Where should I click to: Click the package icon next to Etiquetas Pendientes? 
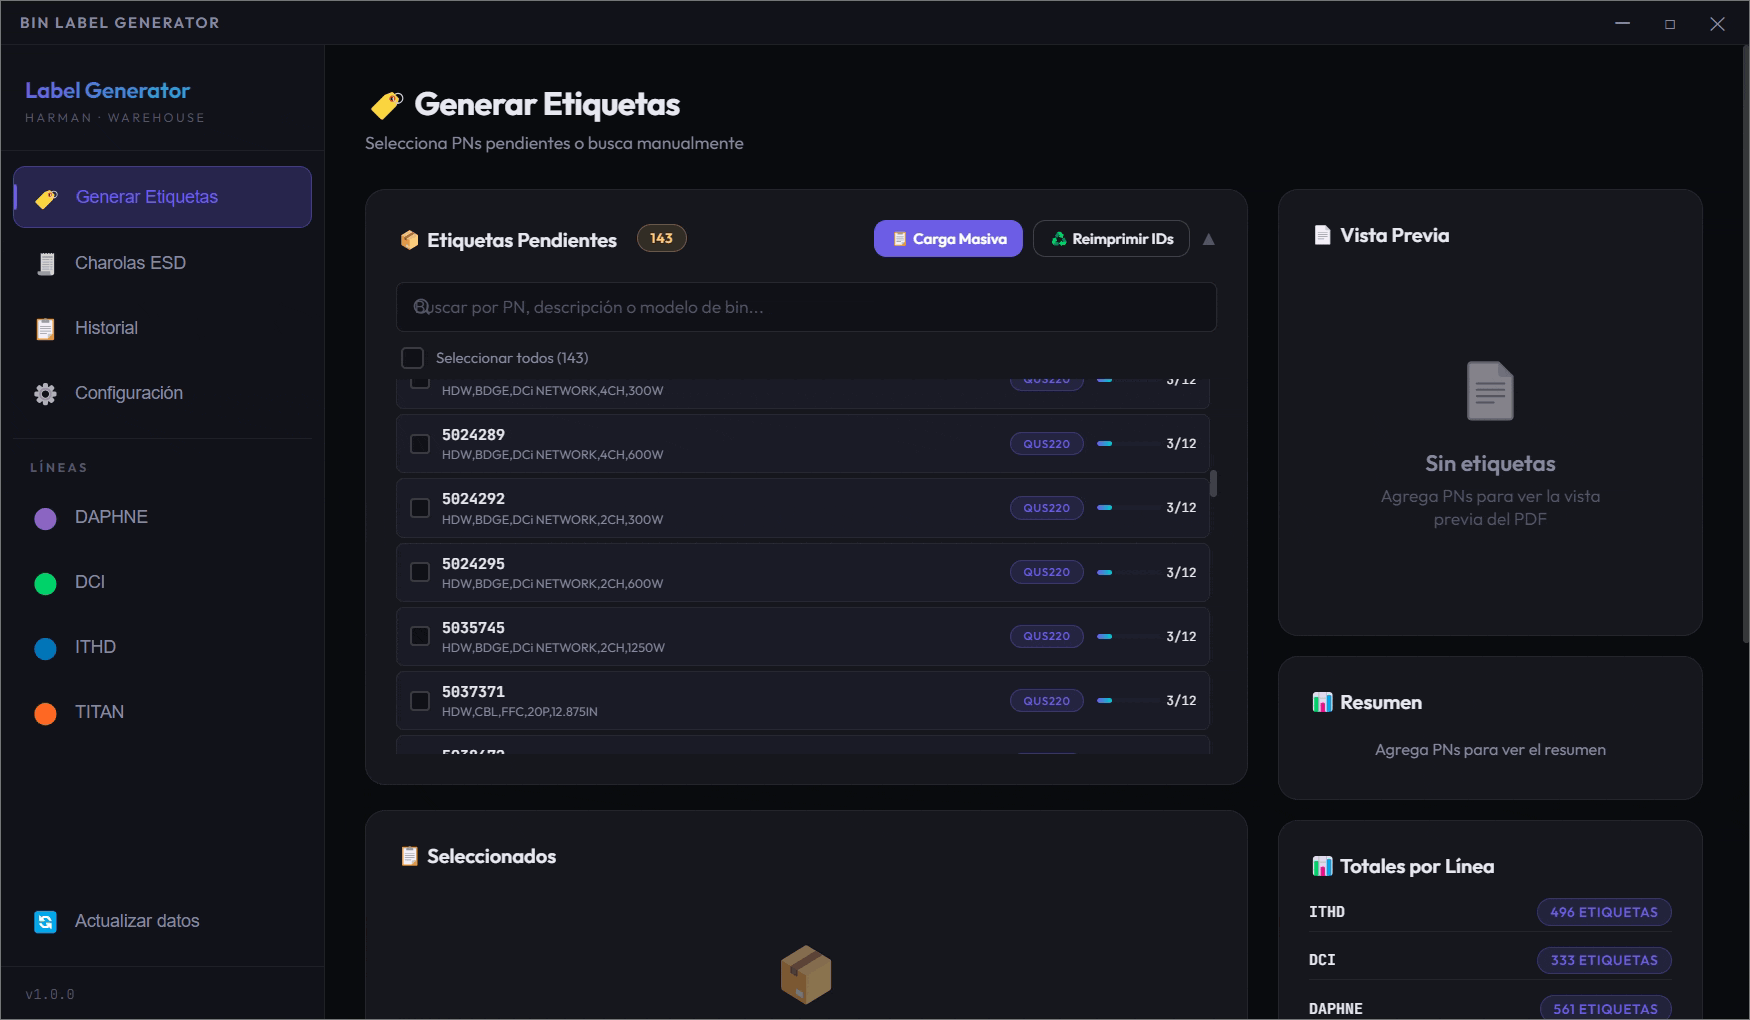click(x=409, y=240)
